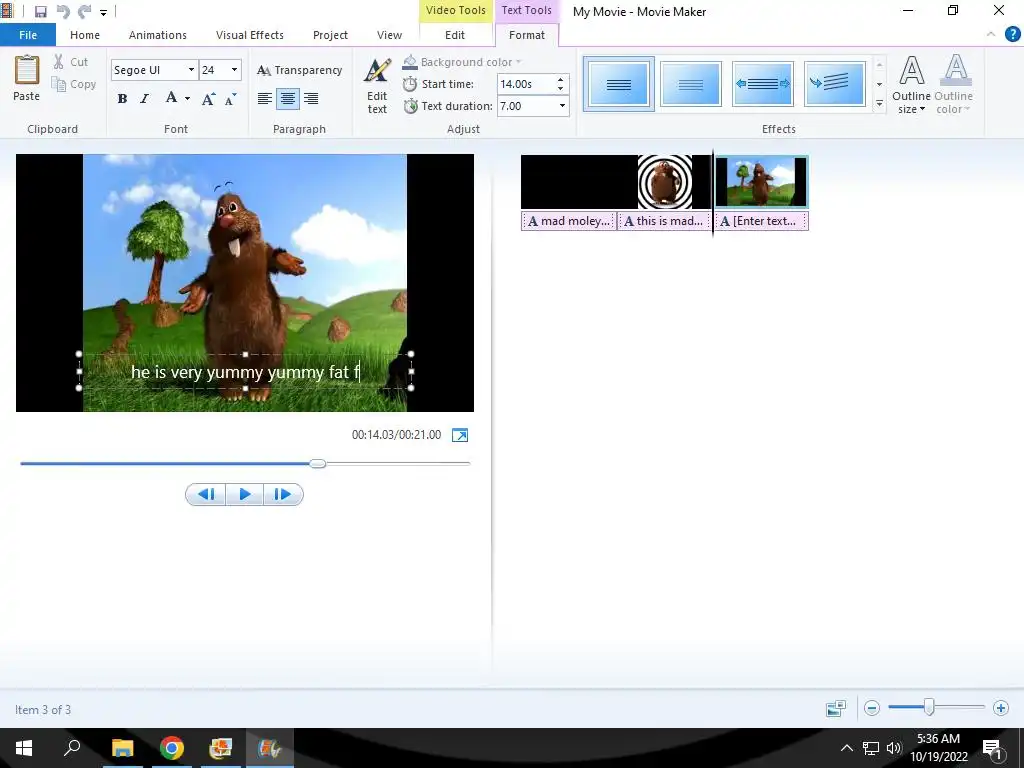
Task: Increase font size with grow icon
Action: coord(208,99)
